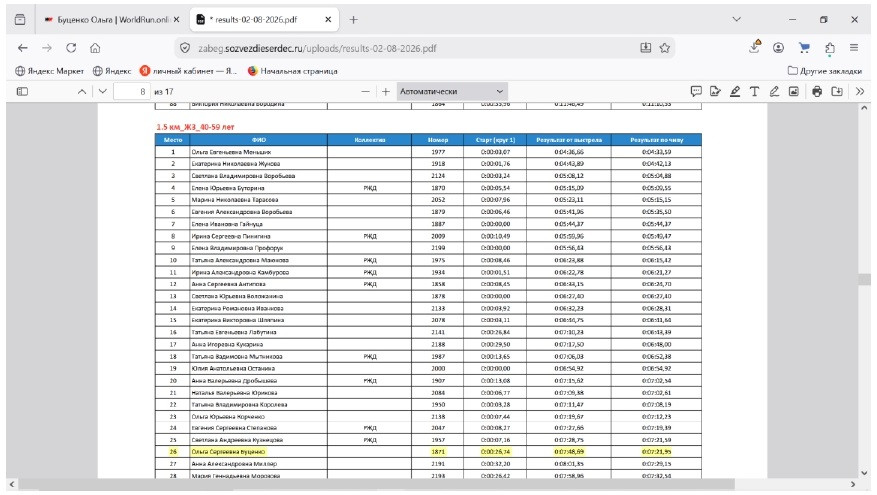Image resolution: width=877 pixels, height=495 pixels.
Task: Print the PDF document
Action: click(817, 91)
